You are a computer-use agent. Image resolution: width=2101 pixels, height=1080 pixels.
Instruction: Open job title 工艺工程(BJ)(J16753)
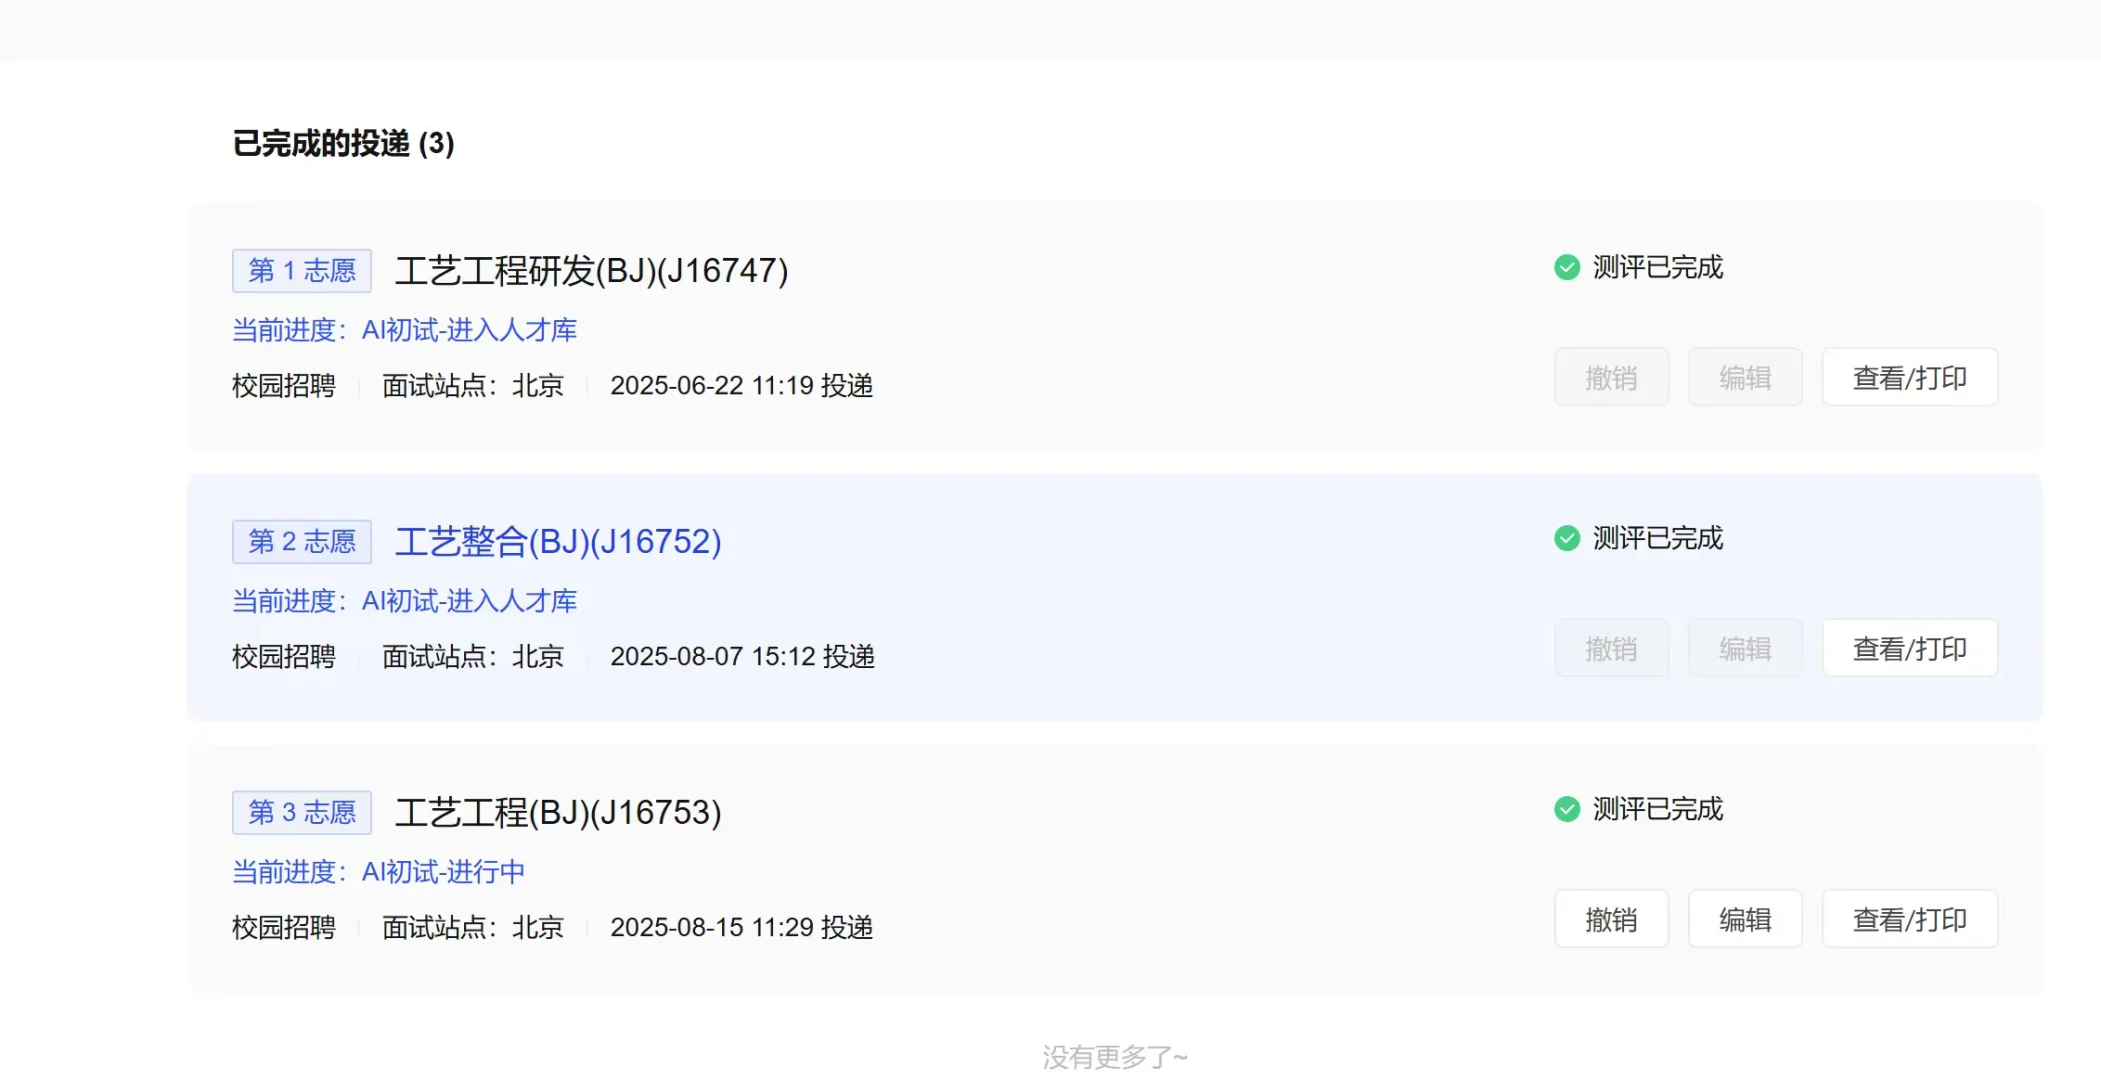(x=557, y=812)
